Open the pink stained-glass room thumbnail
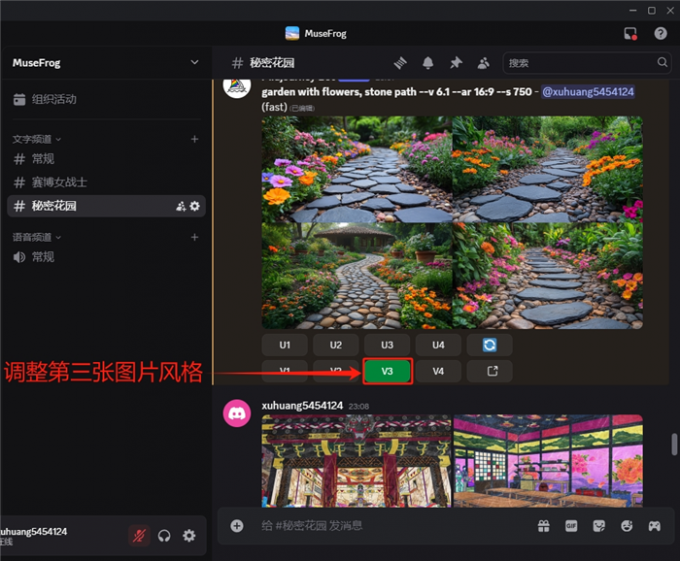Viewport: 680px width, 561px height. pos(548,461)
